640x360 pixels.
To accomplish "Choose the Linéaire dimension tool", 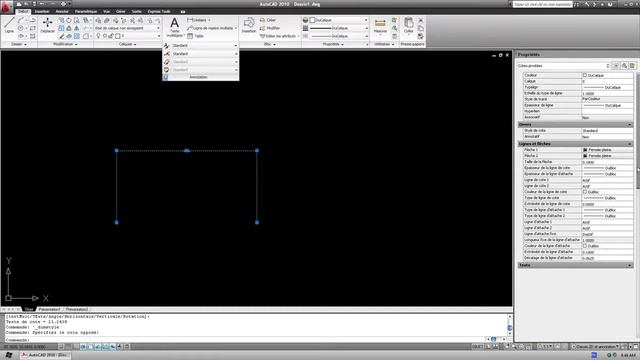I will click(x=198, y=20).
